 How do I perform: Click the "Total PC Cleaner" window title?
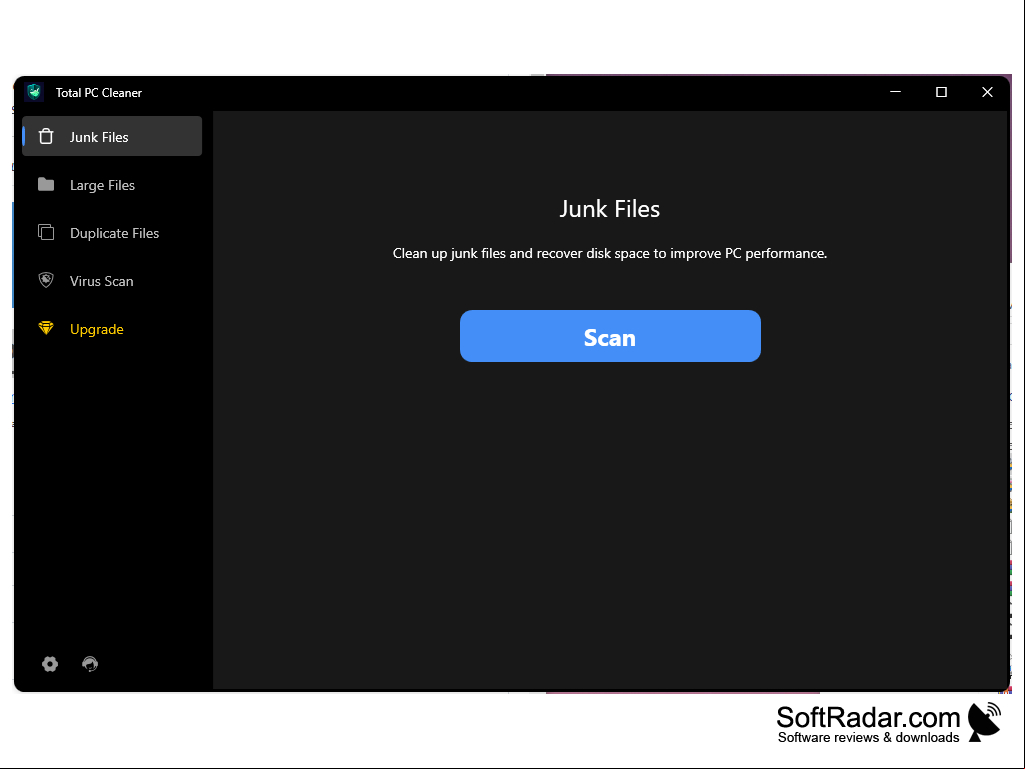99,93
